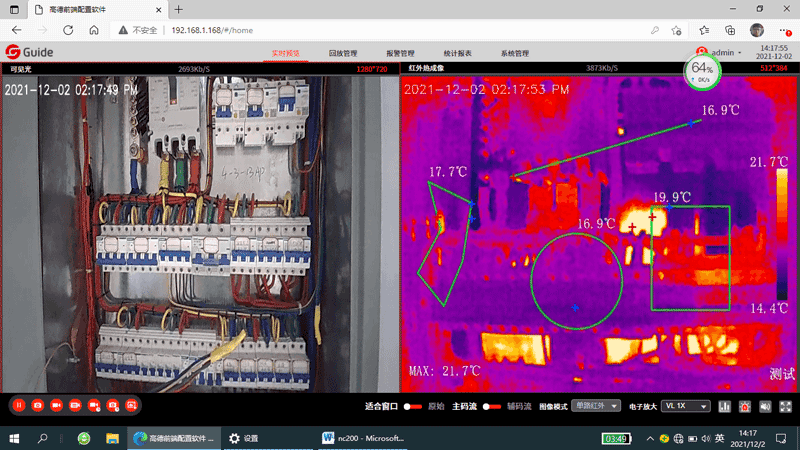800x450 pixels.
Task: Toggle the 主码流/辅码流 stream switch
Action: [491, 407]
